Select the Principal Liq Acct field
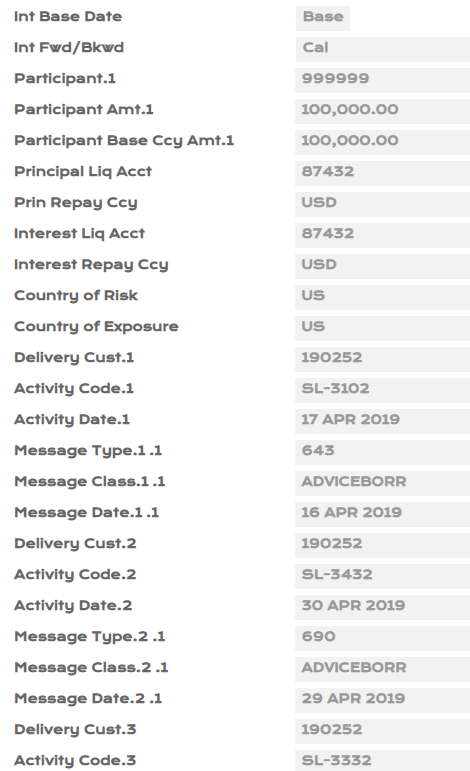 coord(382,173)
